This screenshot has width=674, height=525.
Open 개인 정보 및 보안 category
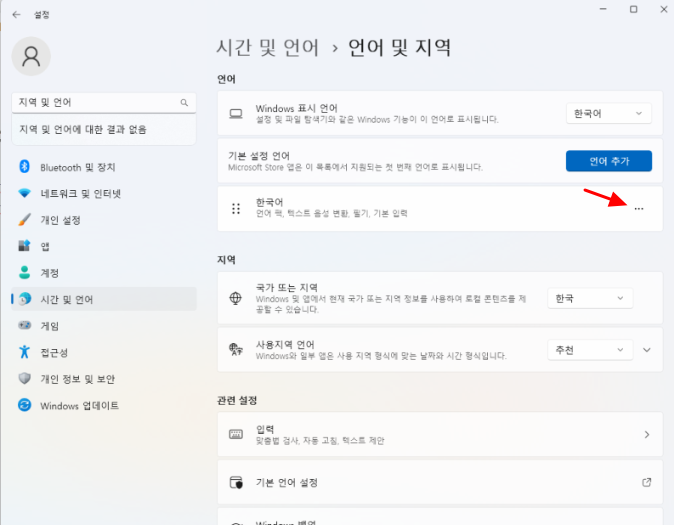click(x=104, y=379)
